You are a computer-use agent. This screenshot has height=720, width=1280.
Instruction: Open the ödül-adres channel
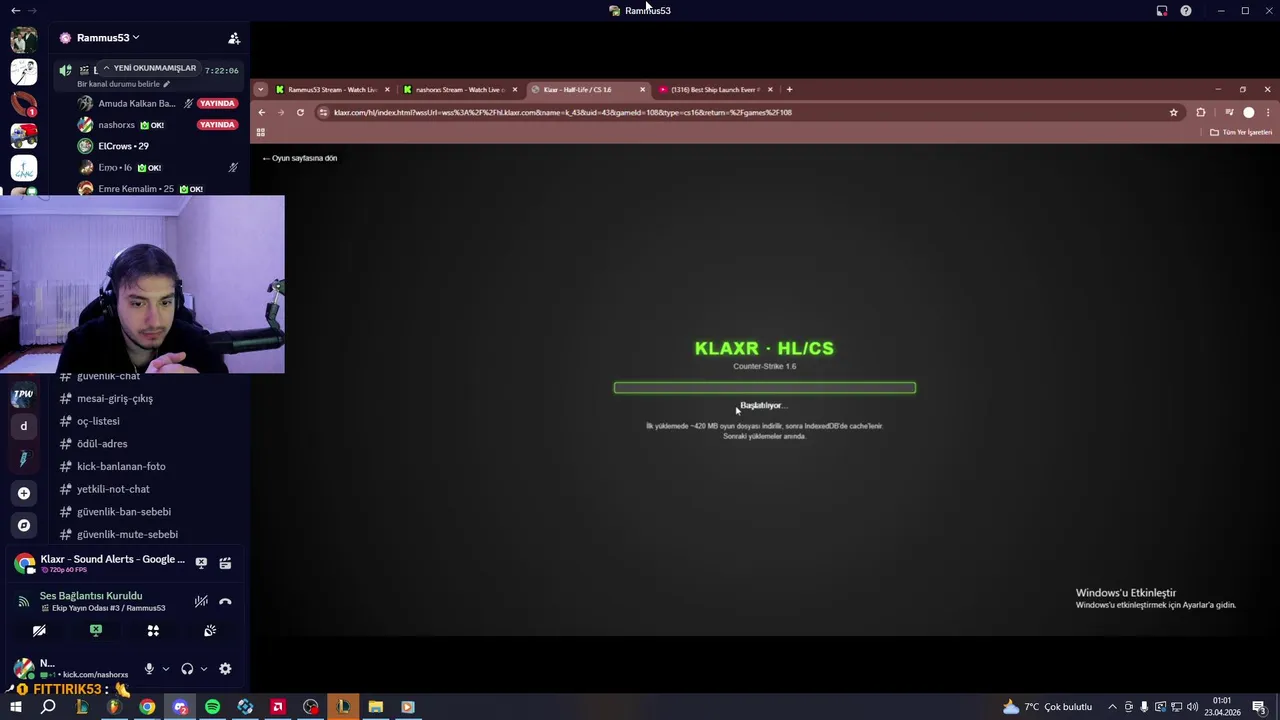tap(102, 444)
